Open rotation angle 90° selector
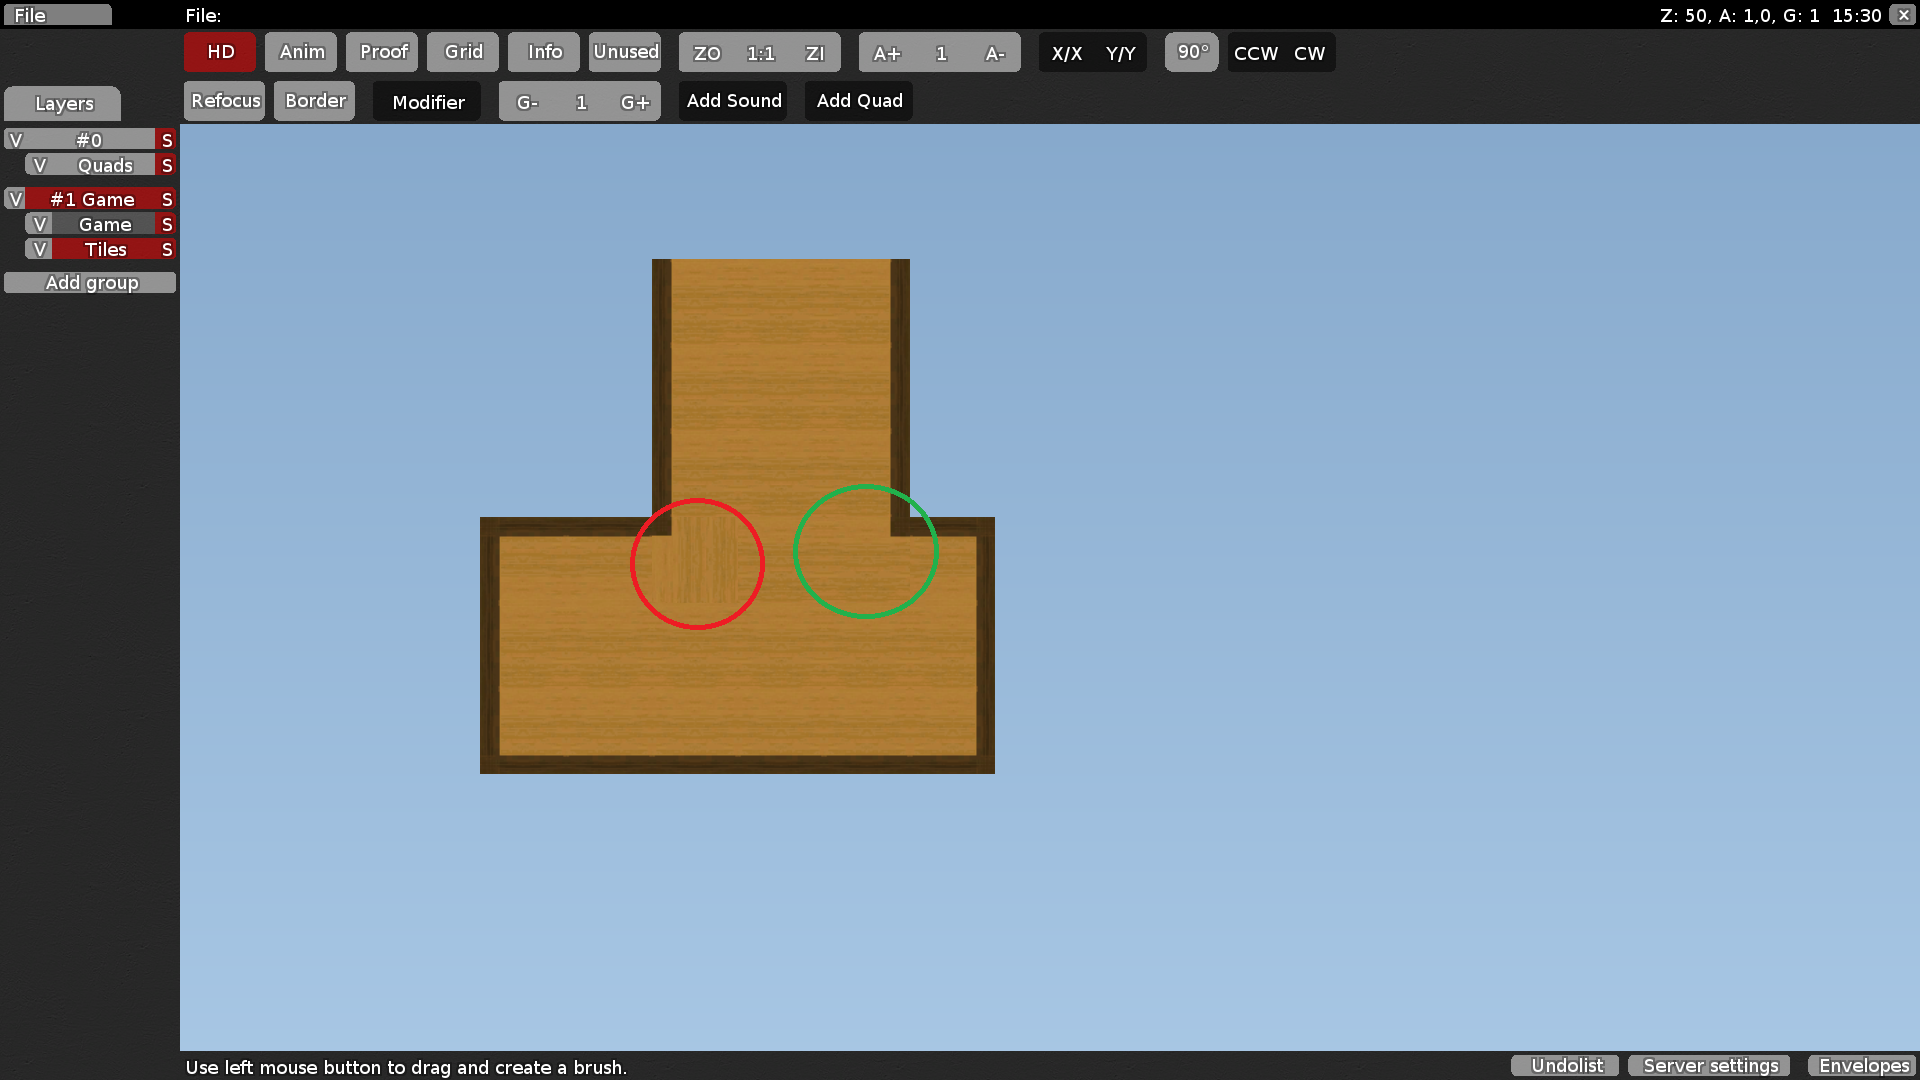Screen dimensions: 1920x1080 tap(1192, 52)
